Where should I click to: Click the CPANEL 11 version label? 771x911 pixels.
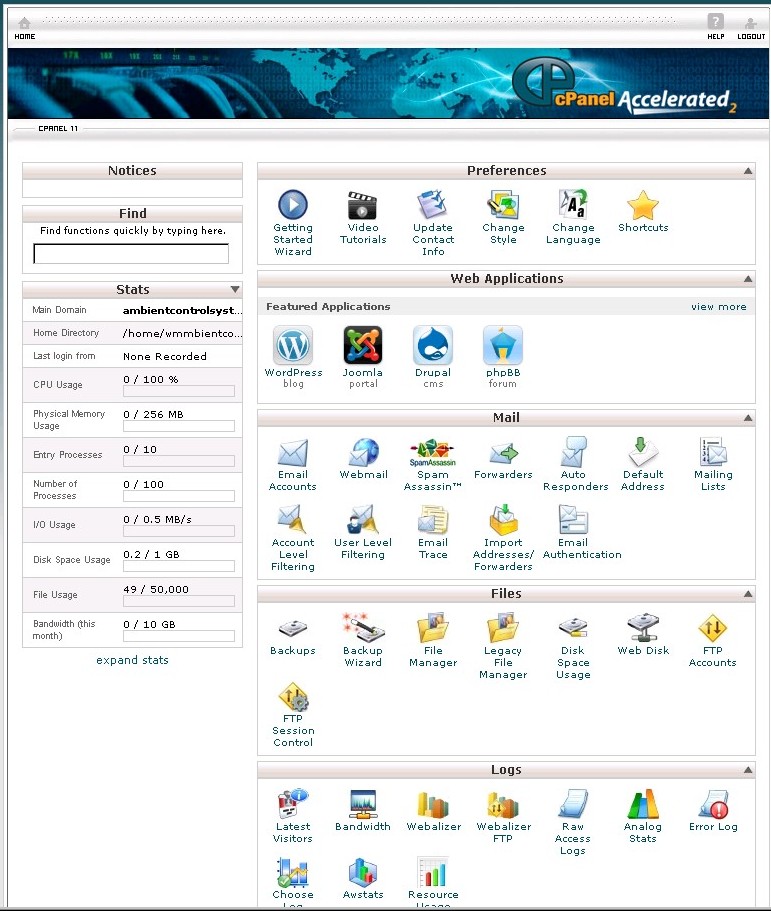pyautogui.click(x=58, y=128)
